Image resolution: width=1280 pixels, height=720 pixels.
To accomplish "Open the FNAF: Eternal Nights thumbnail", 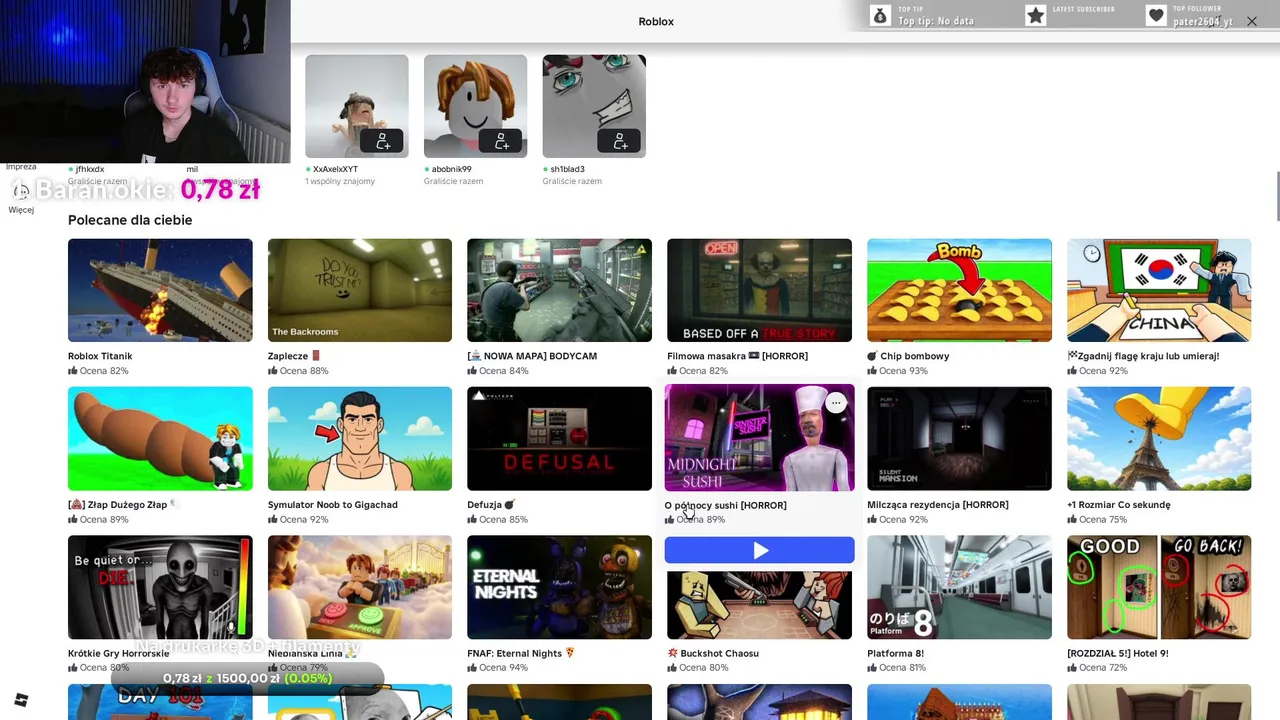I will point(559,587).
